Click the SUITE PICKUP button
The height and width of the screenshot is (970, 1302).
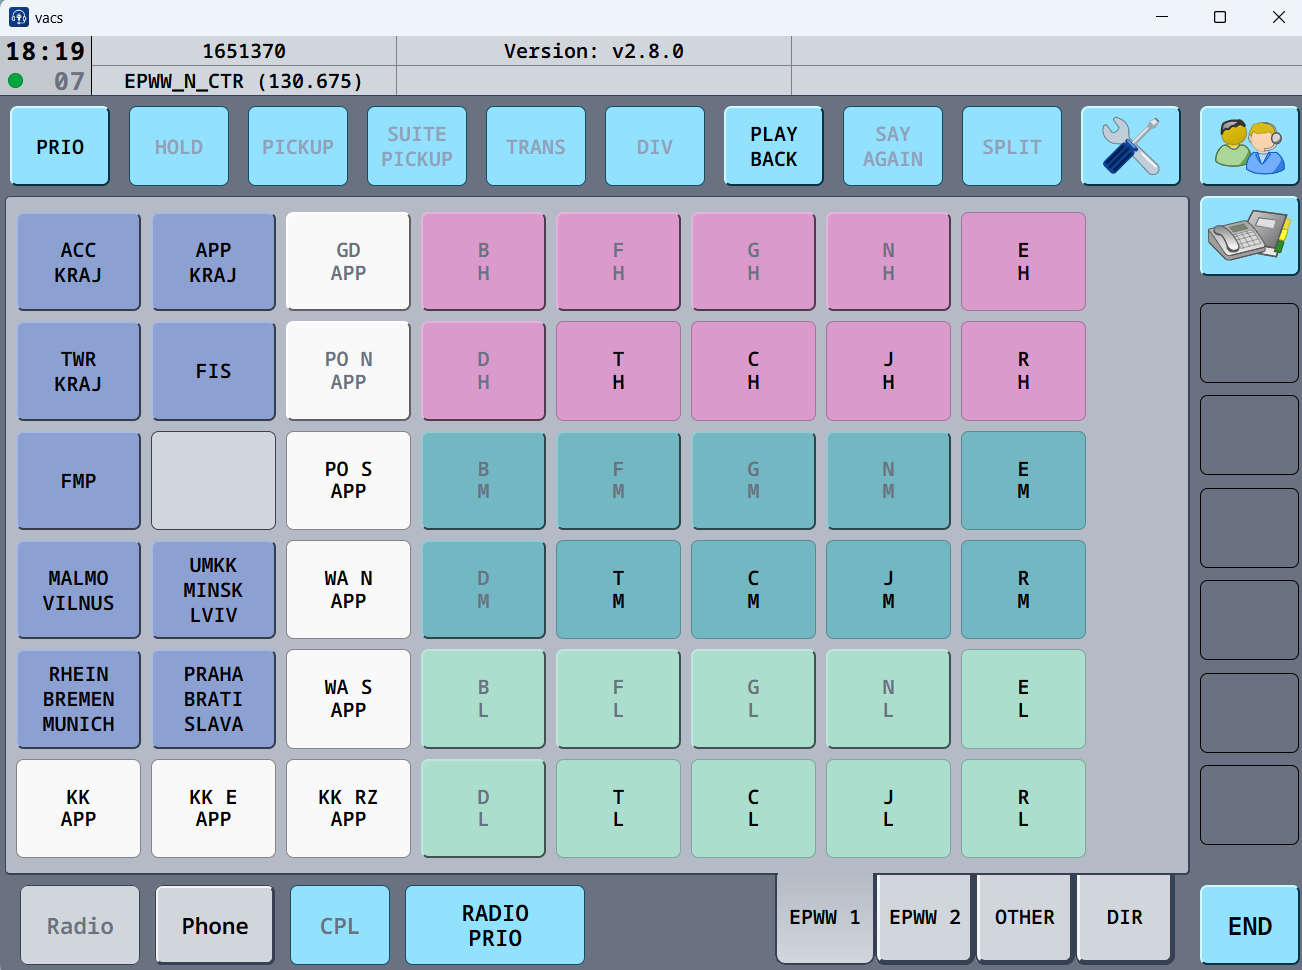coord(417,146)
